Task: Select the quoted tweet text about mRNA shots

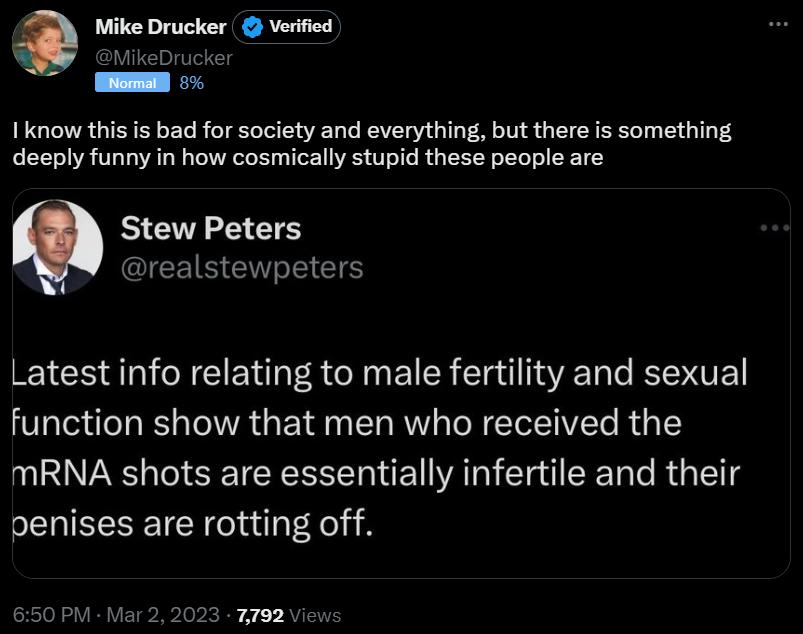Action: (380, 446)
